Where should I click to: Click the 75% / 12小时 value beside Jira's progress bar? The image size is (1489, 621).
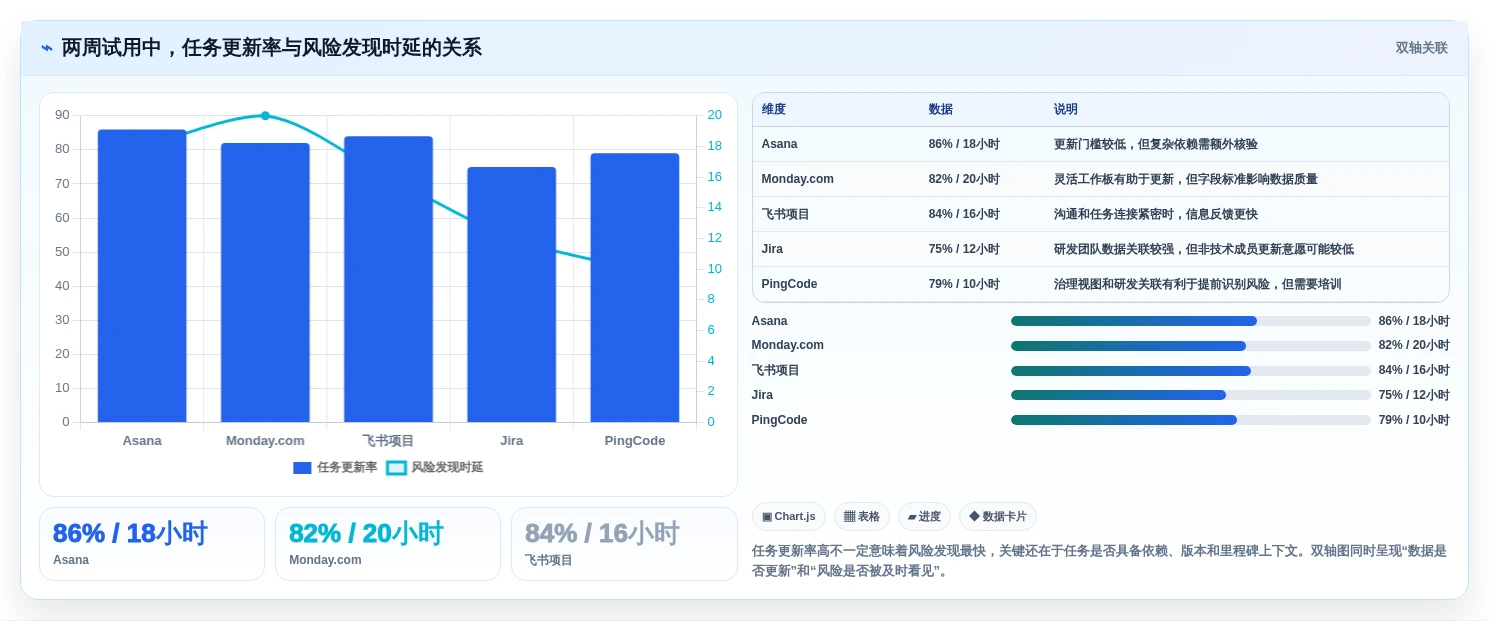[1414, 395]
